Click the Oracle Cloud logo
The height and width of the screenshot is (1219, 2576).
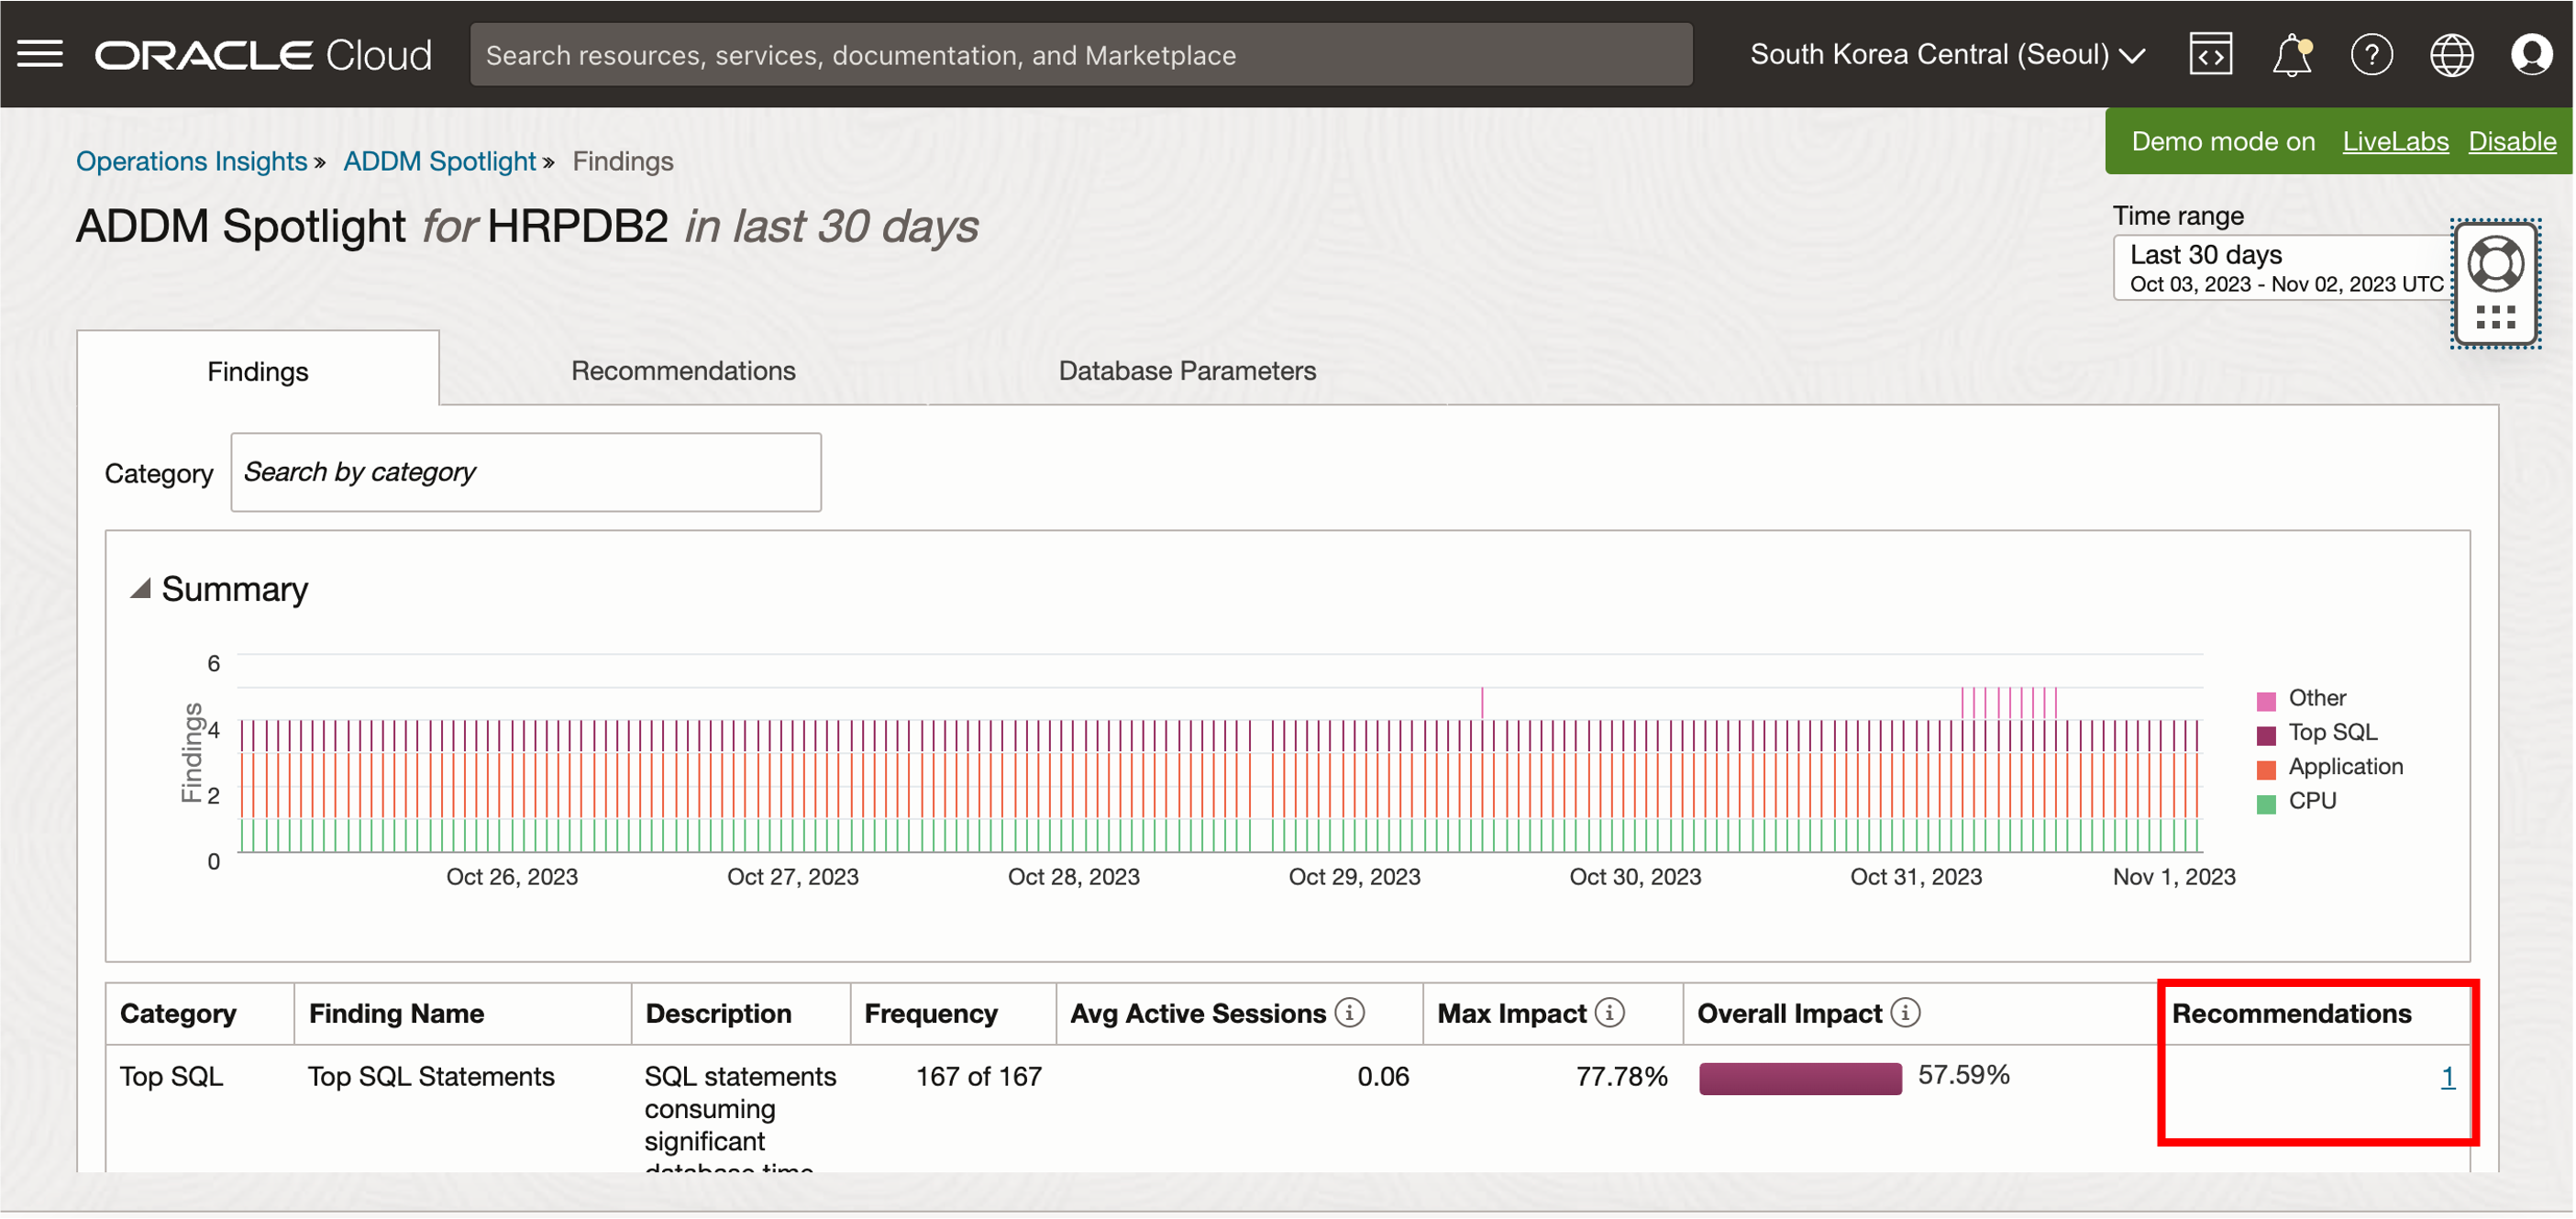[x=263, y=55]
